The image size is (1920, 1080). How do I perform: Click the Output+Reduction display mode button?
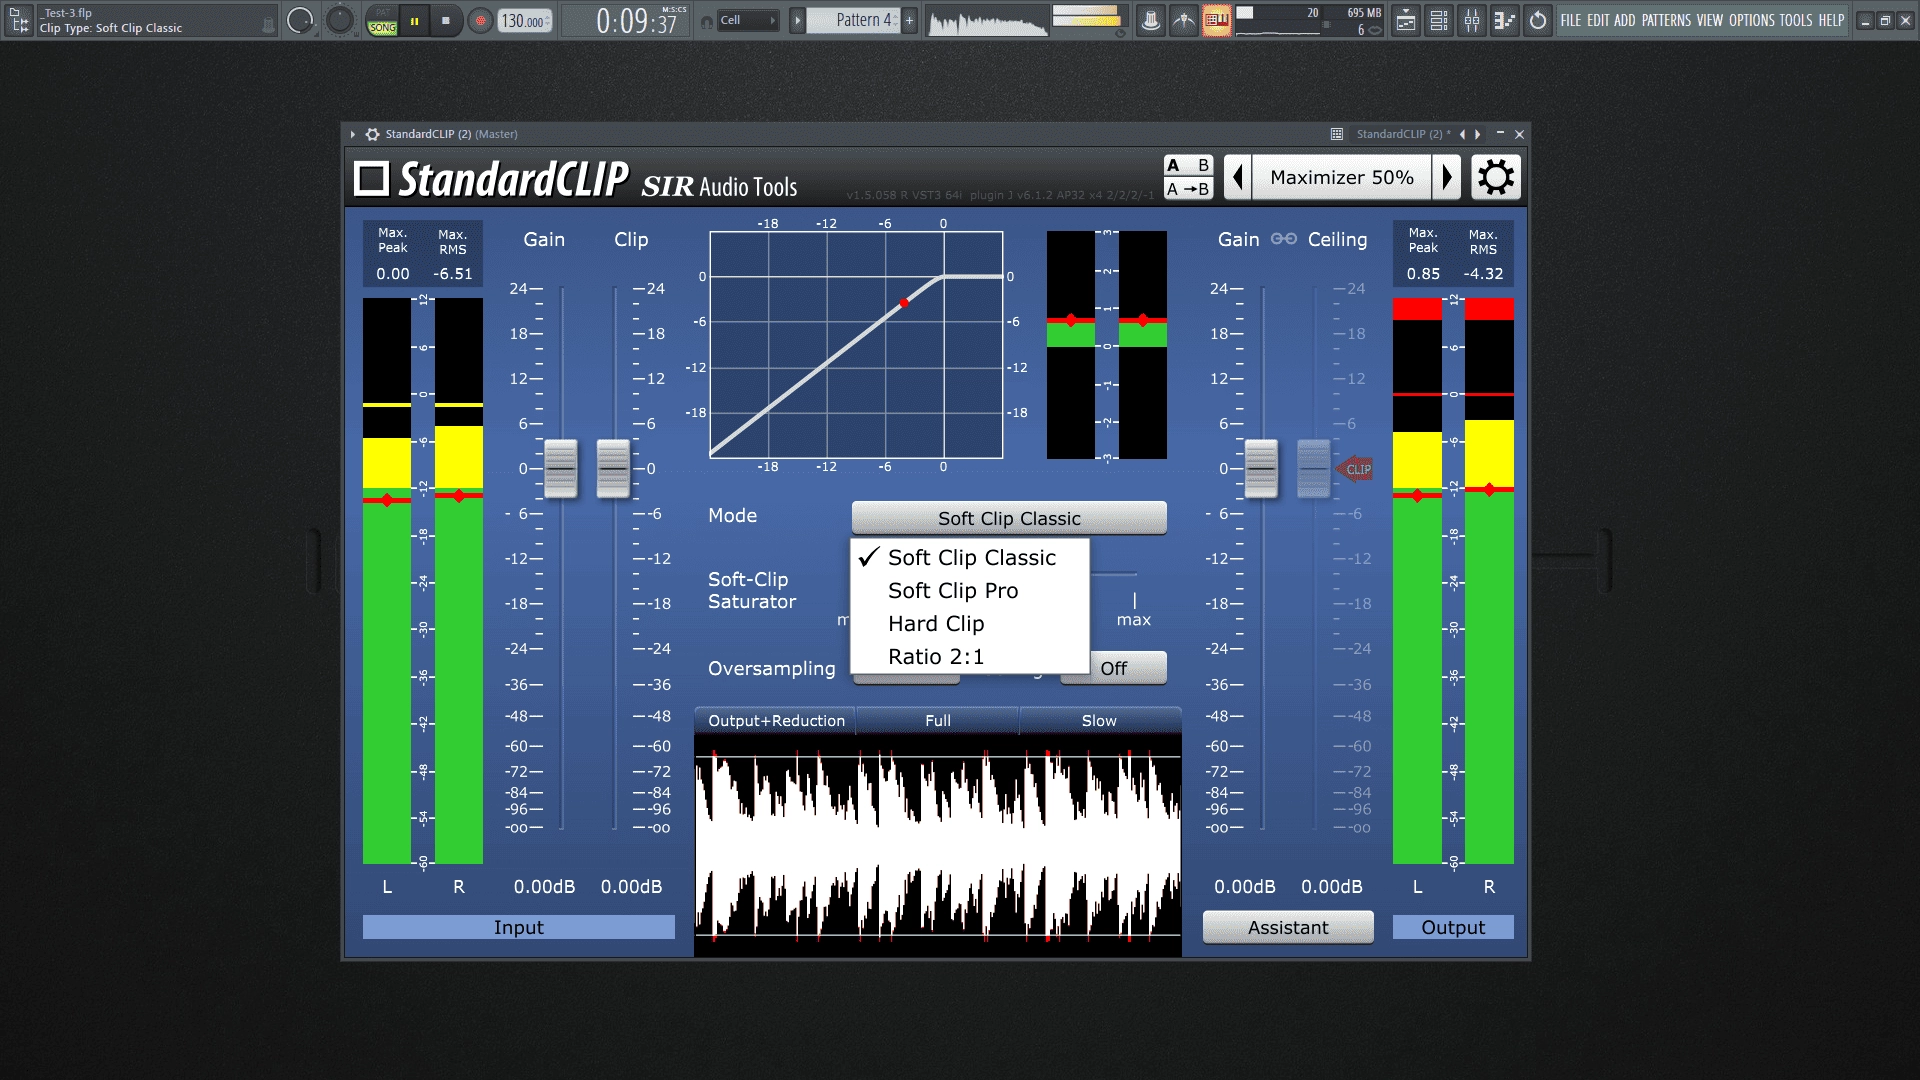click(x=776, y=721)
